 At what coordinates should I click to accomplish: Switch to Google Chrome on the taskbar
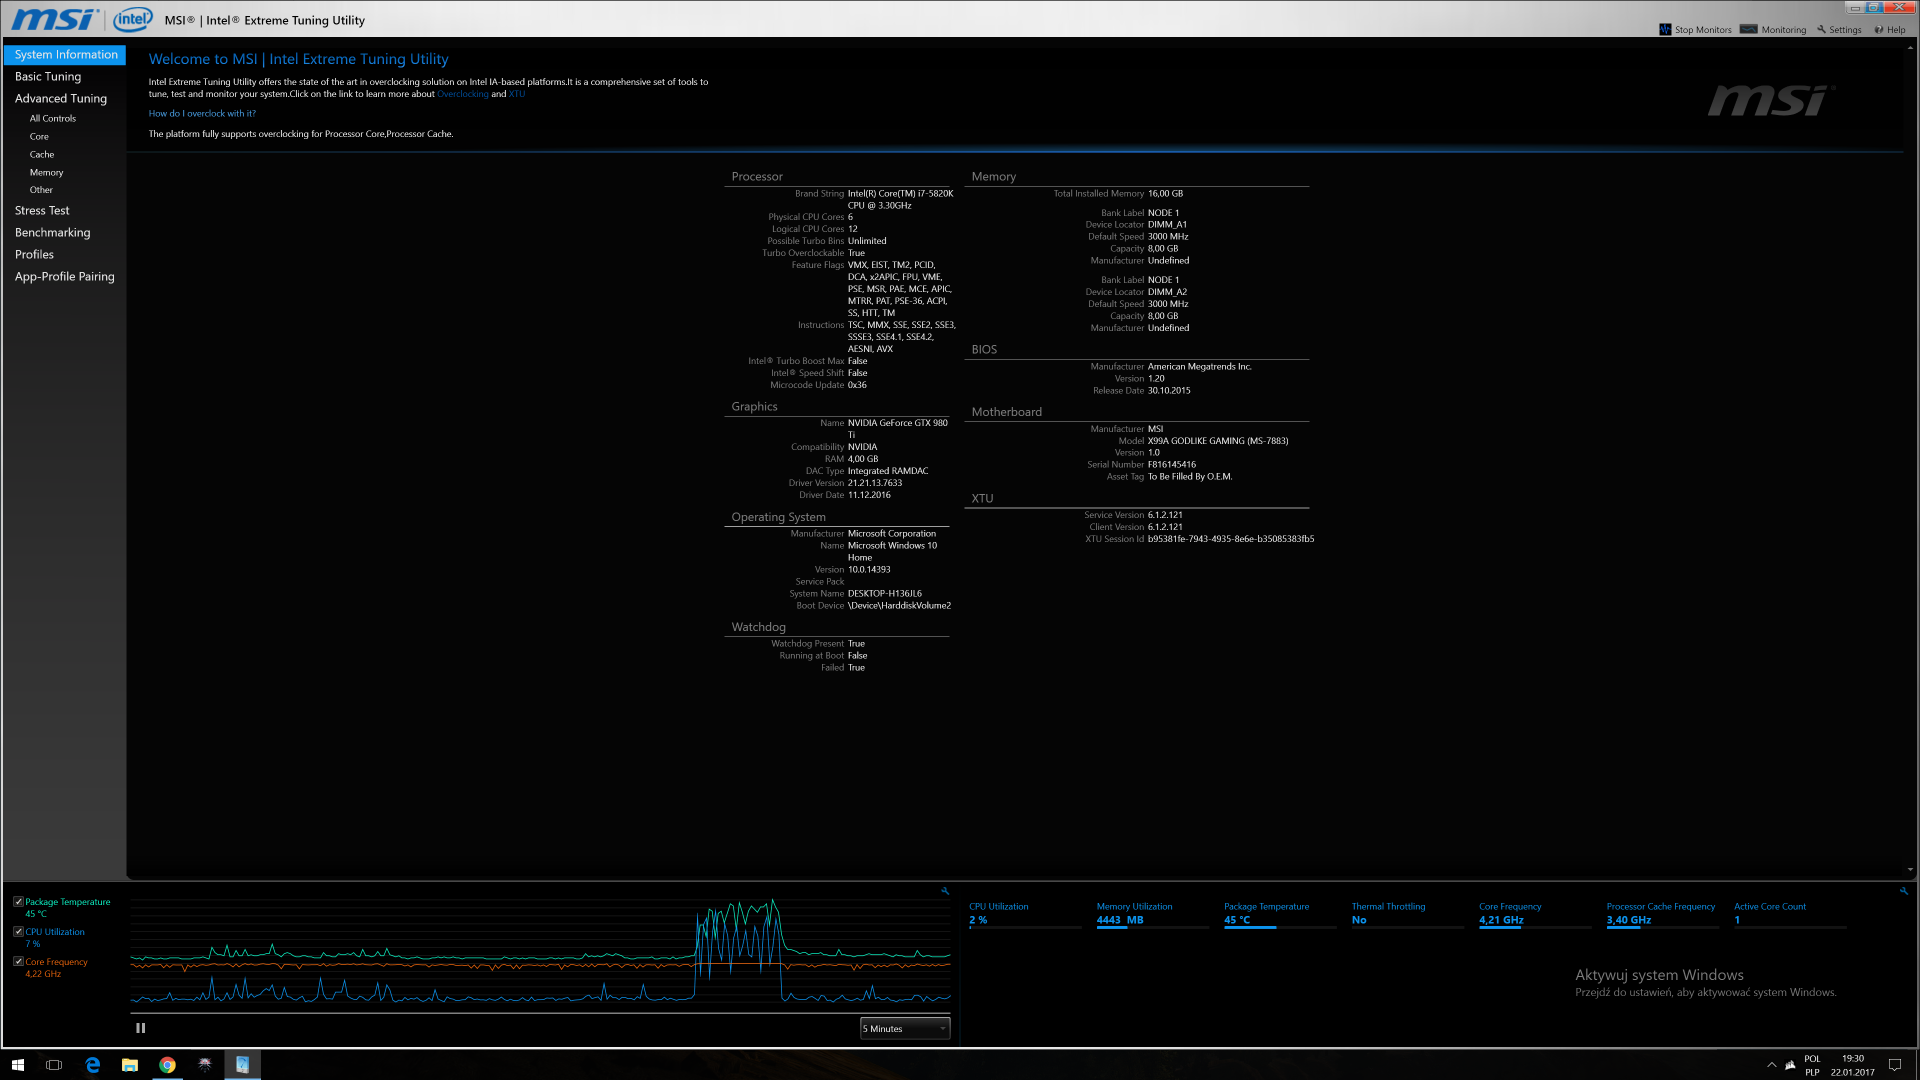[x=167, y=1065]
